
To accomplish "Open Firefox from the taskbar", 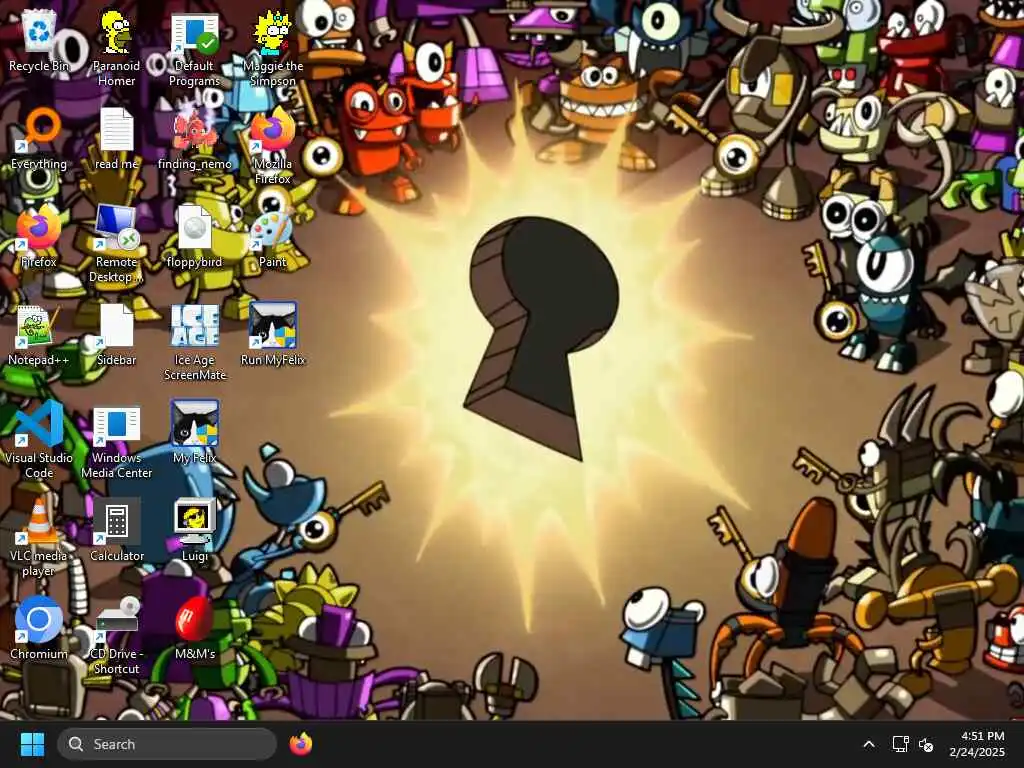I will tap(300, 744).
